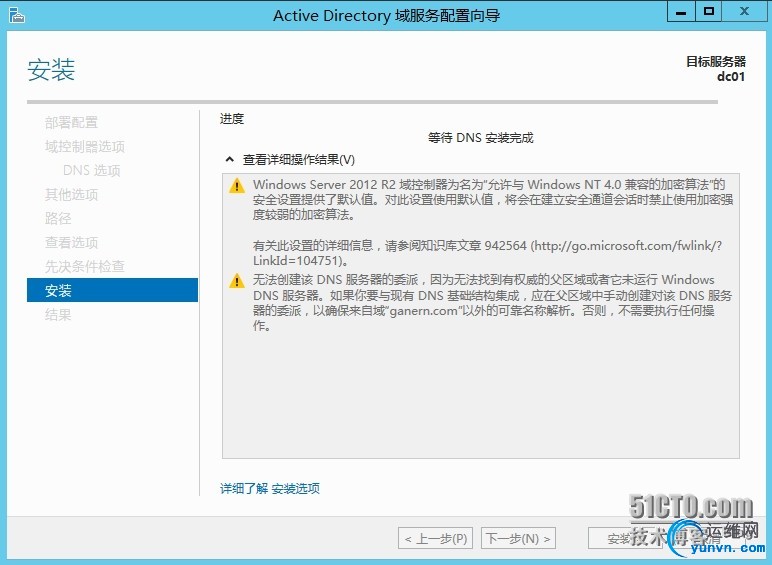Click the DNS delegation warning icon
772x565 pixels.
(x=237, y=281)
